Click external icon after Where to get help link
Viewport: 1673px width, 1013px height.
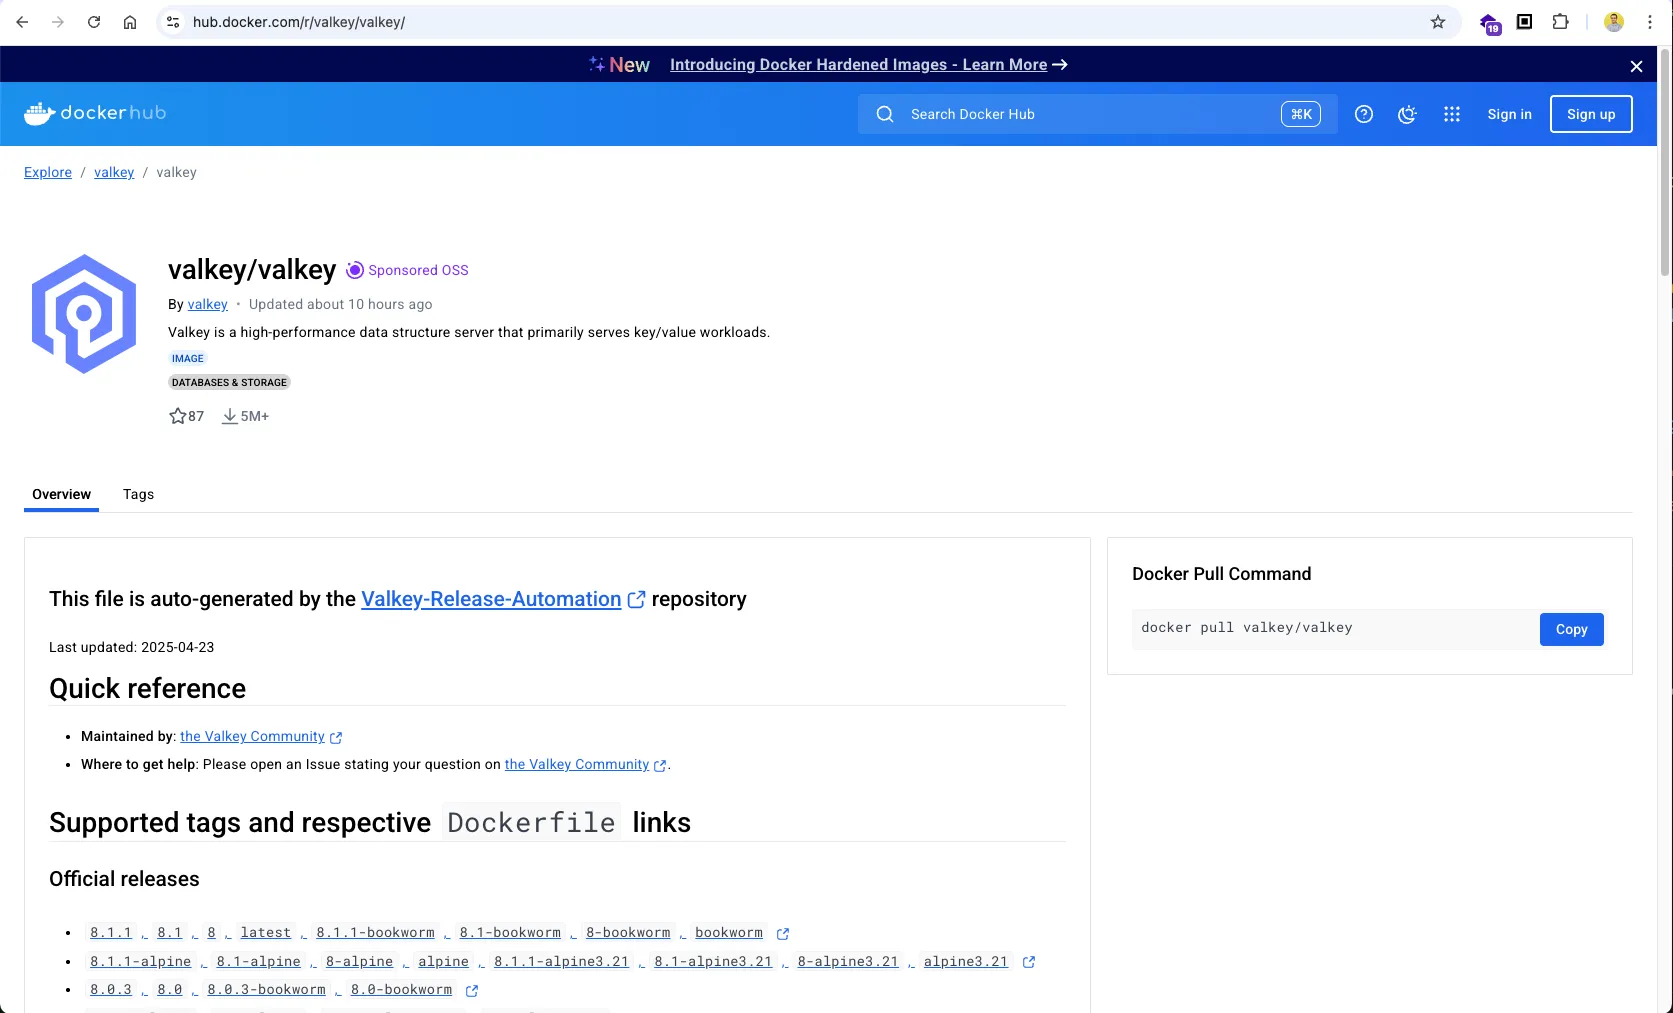pos(660,766)
